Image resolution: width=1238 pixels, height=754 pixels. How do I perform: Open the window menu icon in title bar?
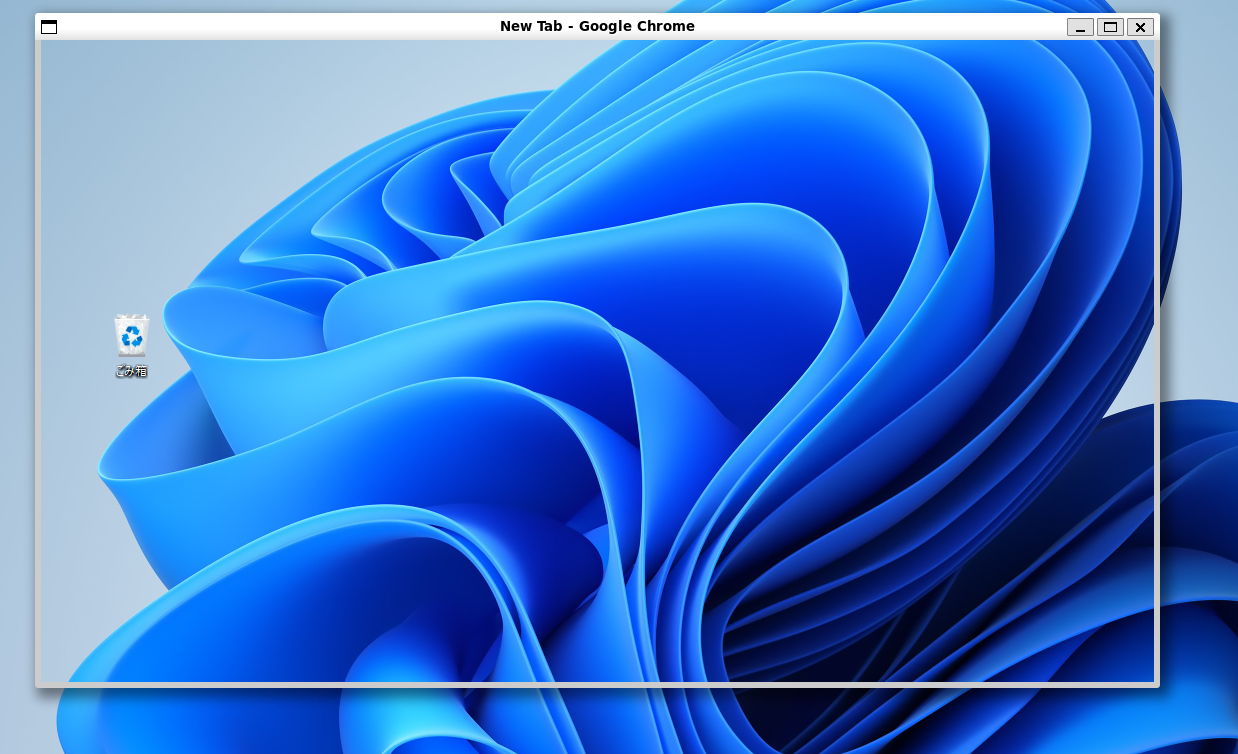(x=49, y=27)
